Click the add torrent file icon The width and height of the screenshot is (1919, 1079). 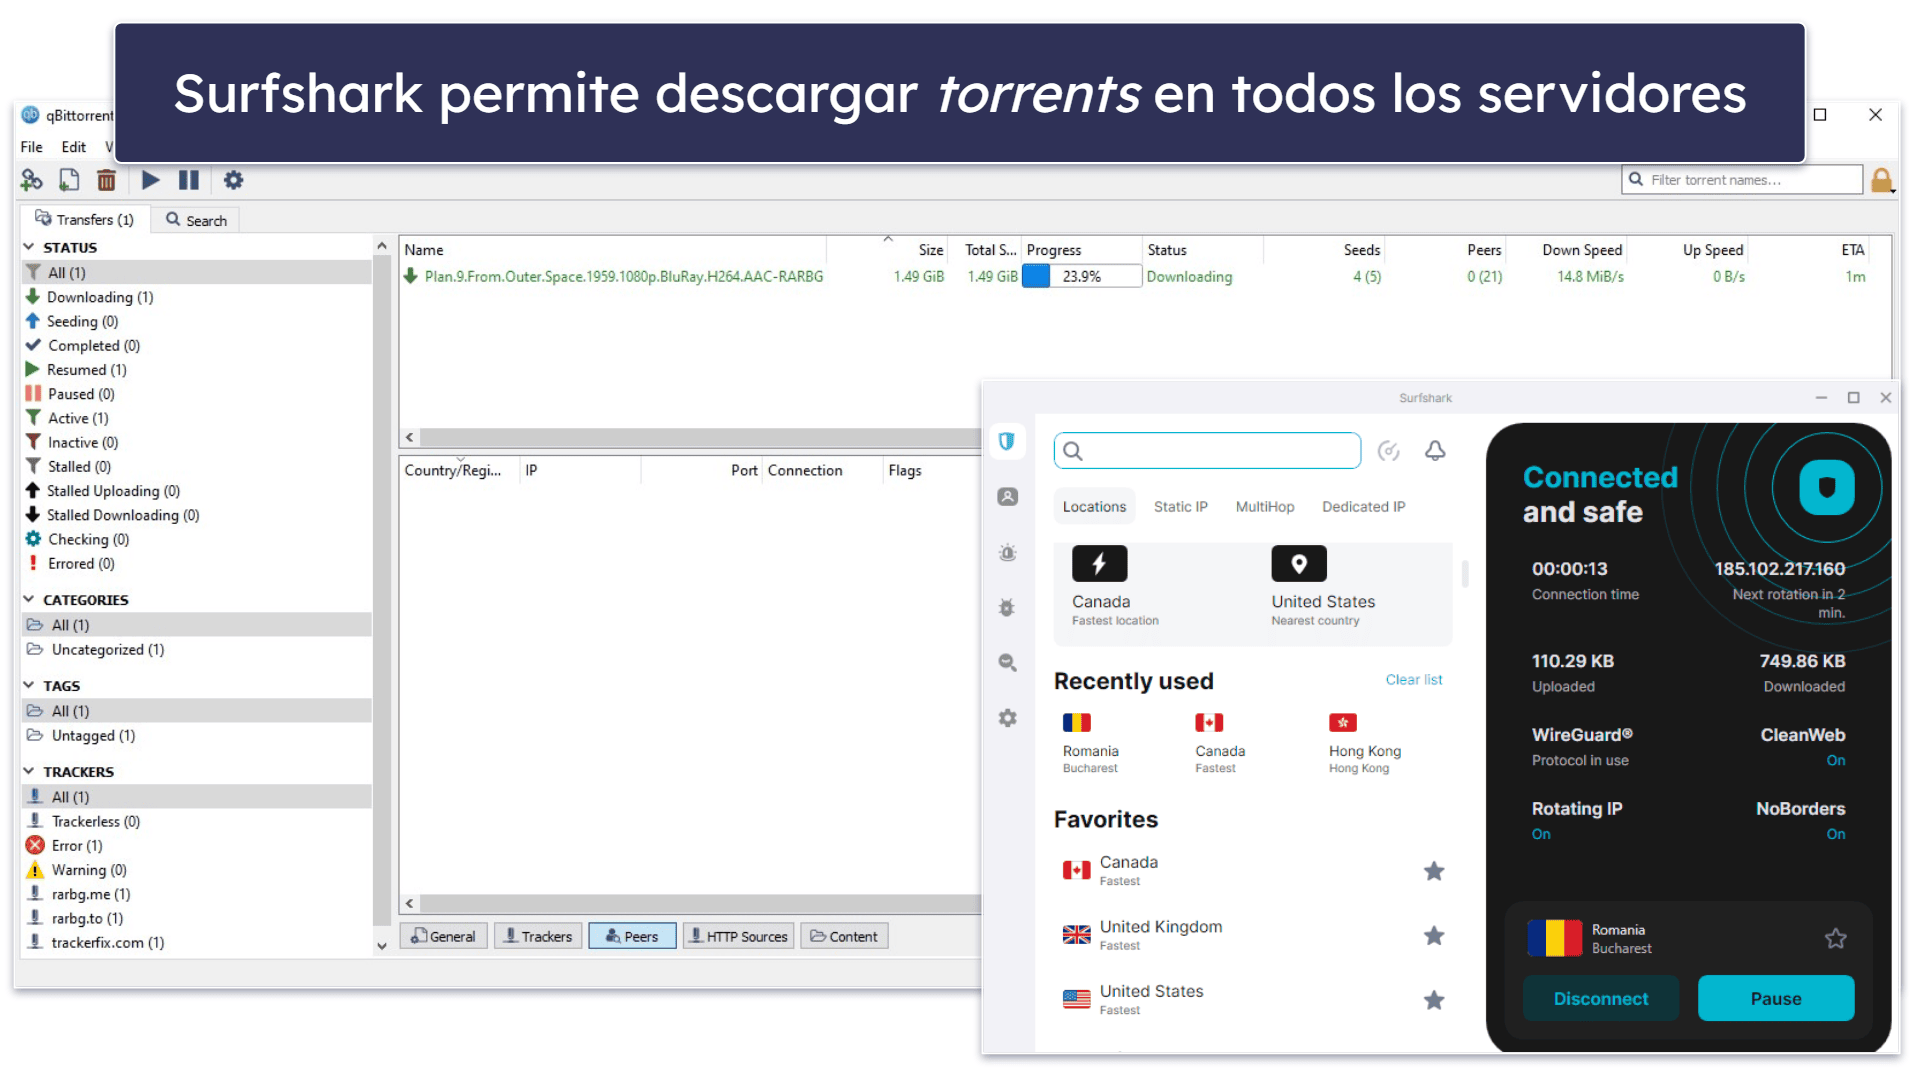coord(69,180)
